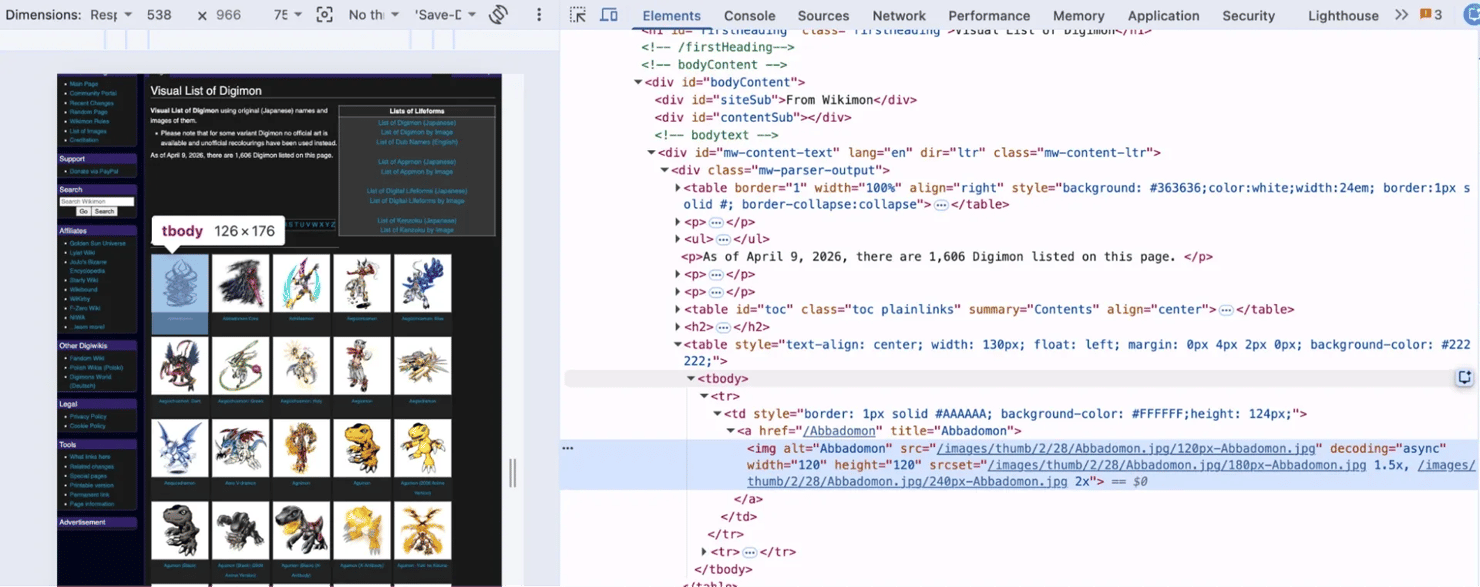This screenshot has width=1480, height=587.
Task: Open the issues badge showing 3
Action: coord(1432,15)
